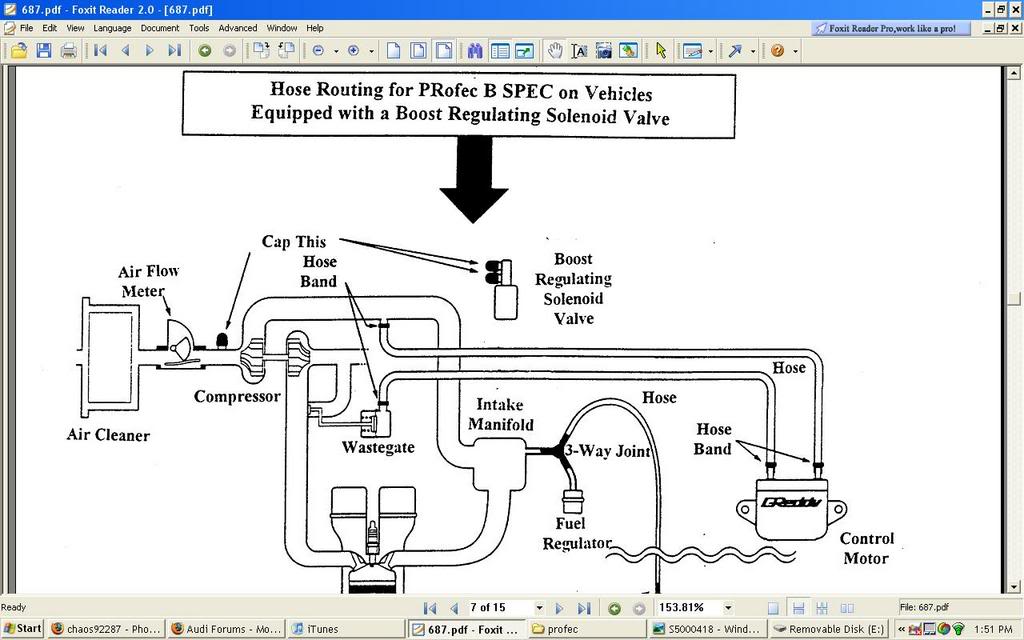Toggle the Hand tool
Screen dimensions: 1024x640
[x=555, y=50]
